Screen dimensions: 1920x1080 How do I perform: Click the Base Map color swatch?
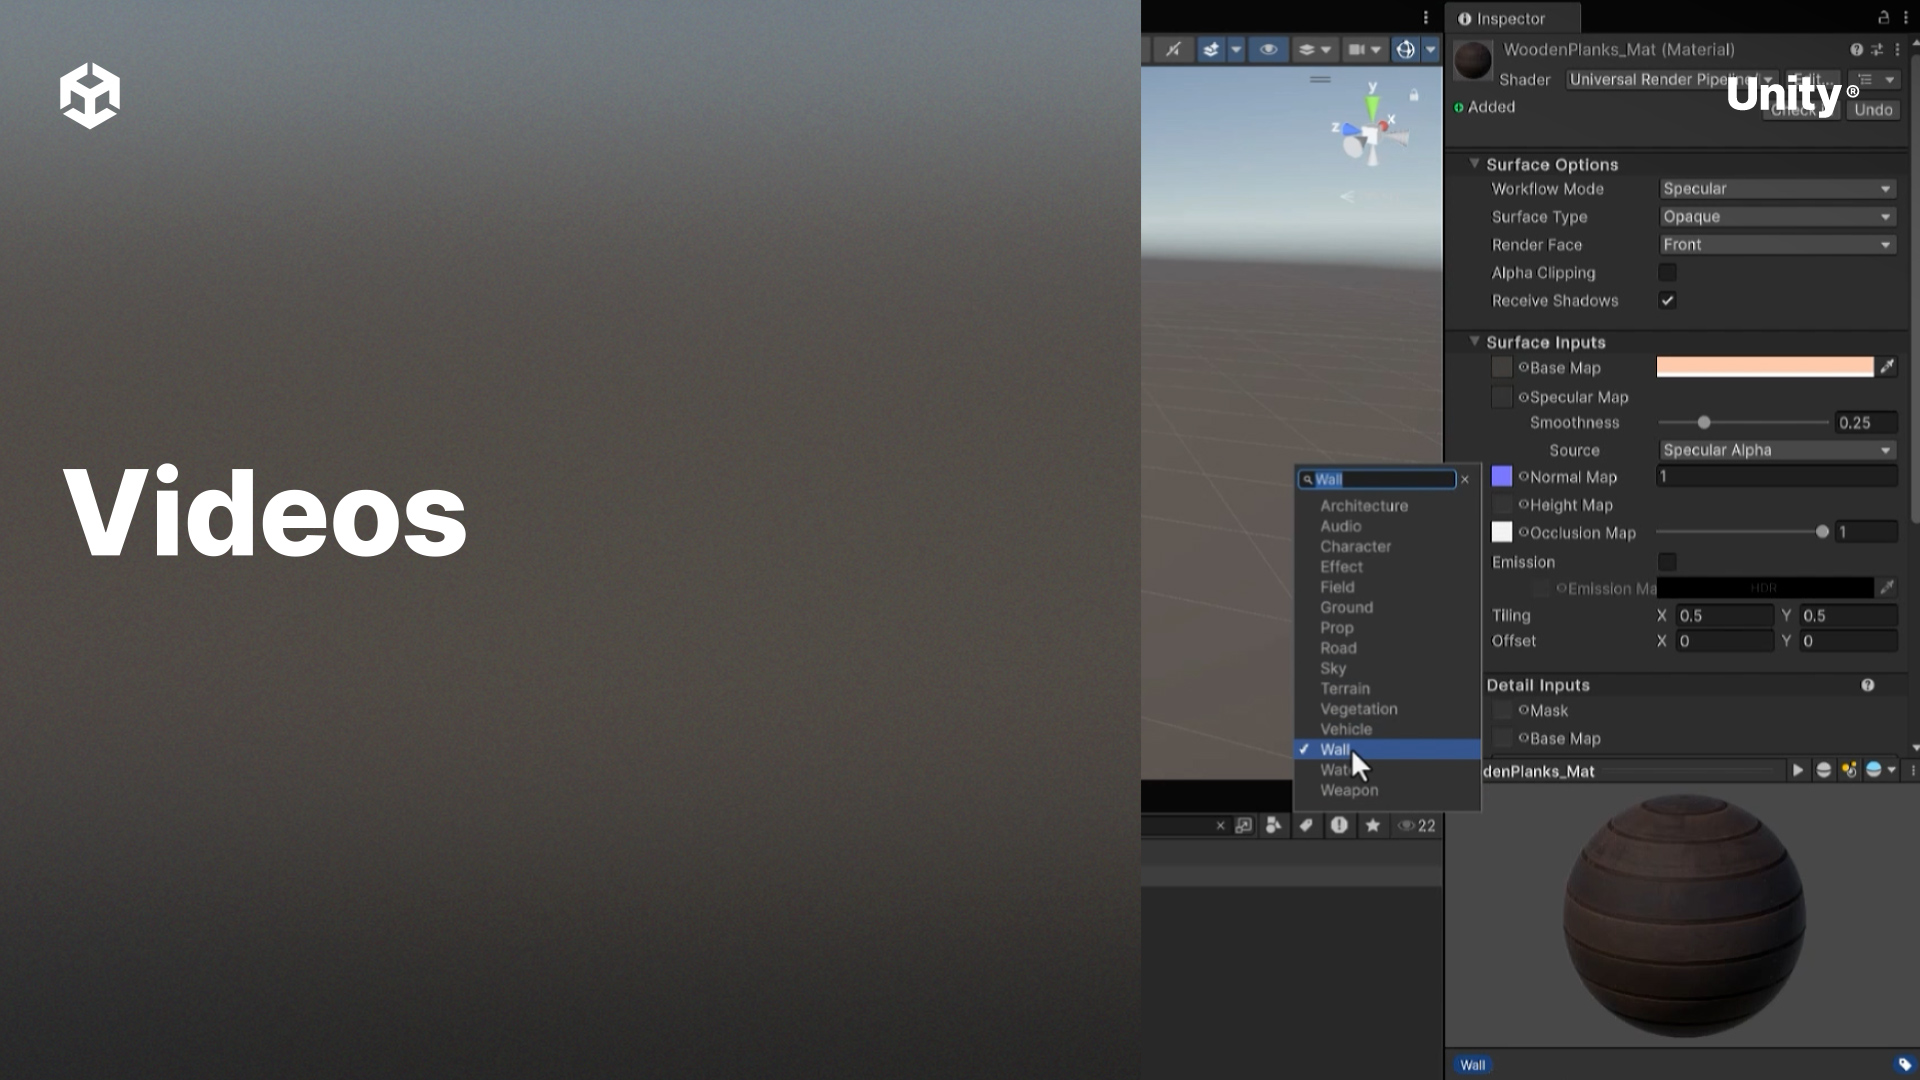pos(1764,367)
